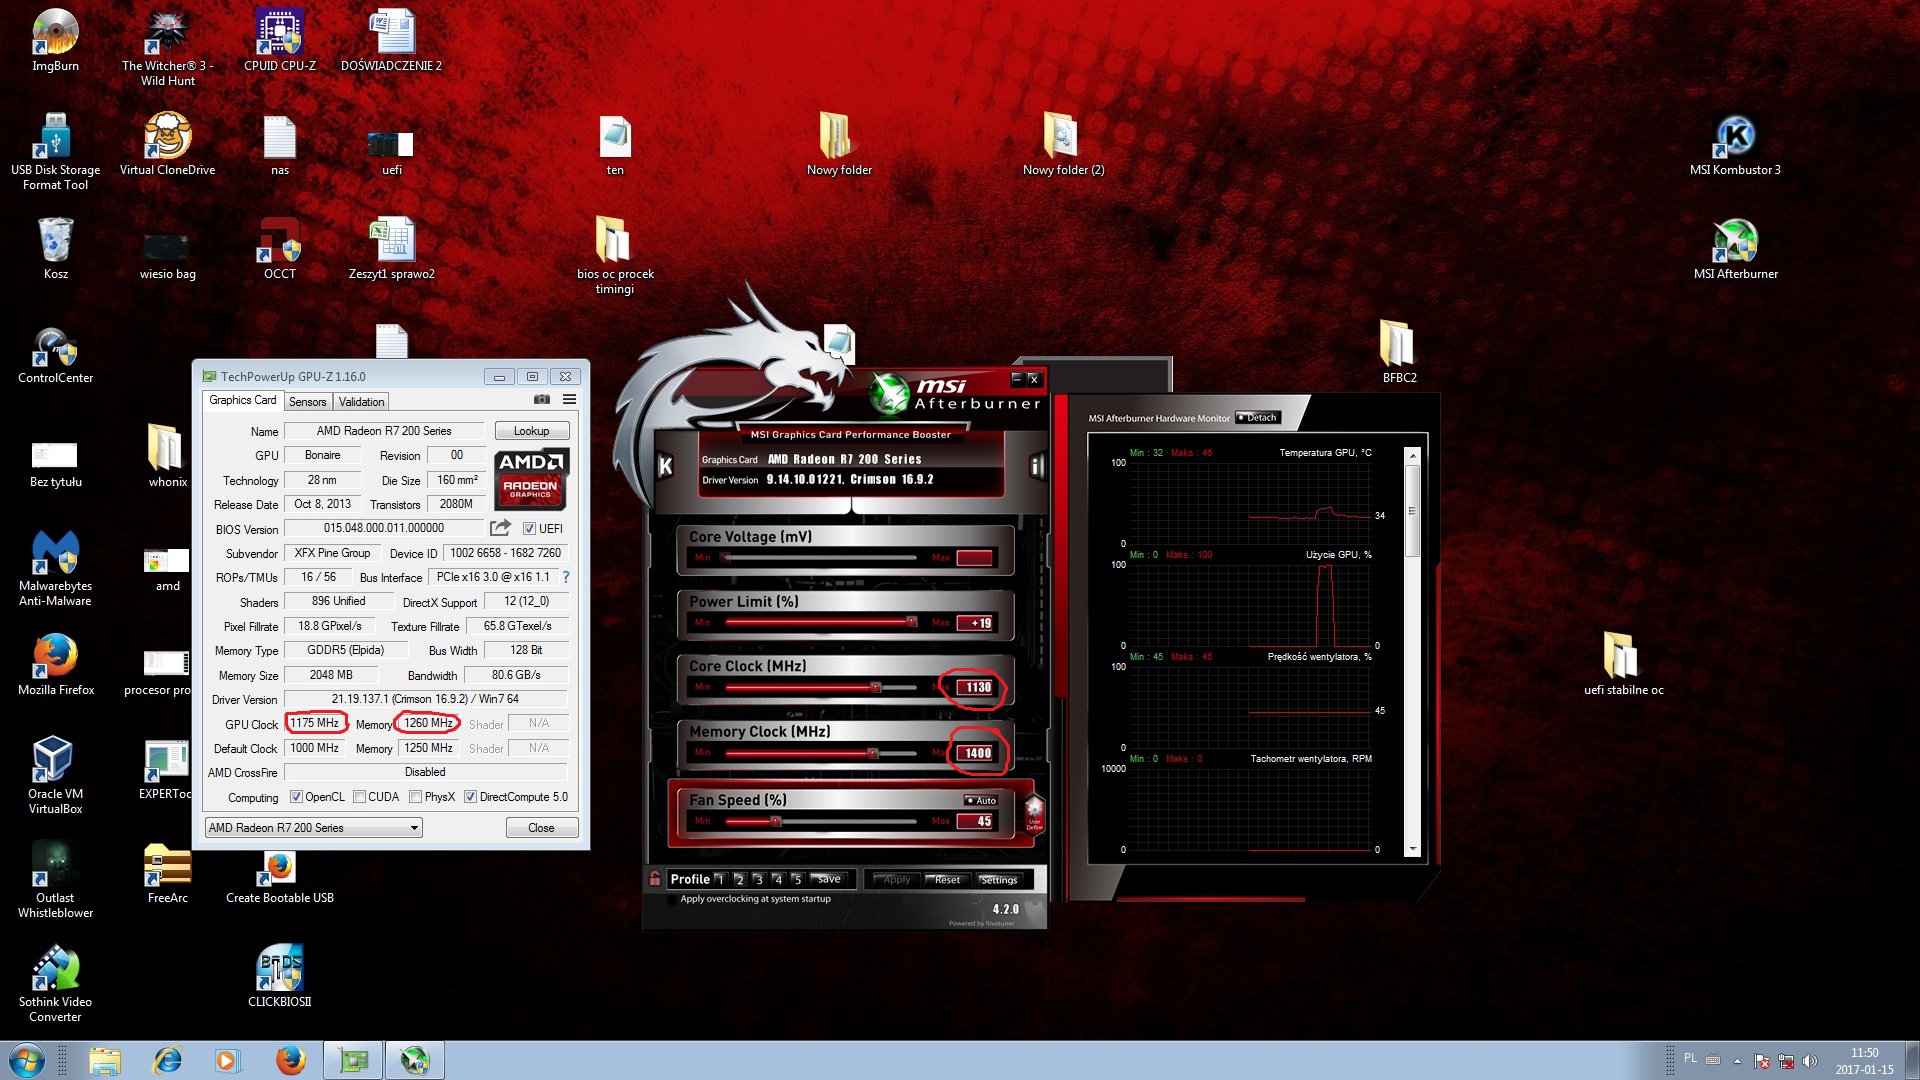
Task: Click the BIOS export share icon
Action: 500,528
